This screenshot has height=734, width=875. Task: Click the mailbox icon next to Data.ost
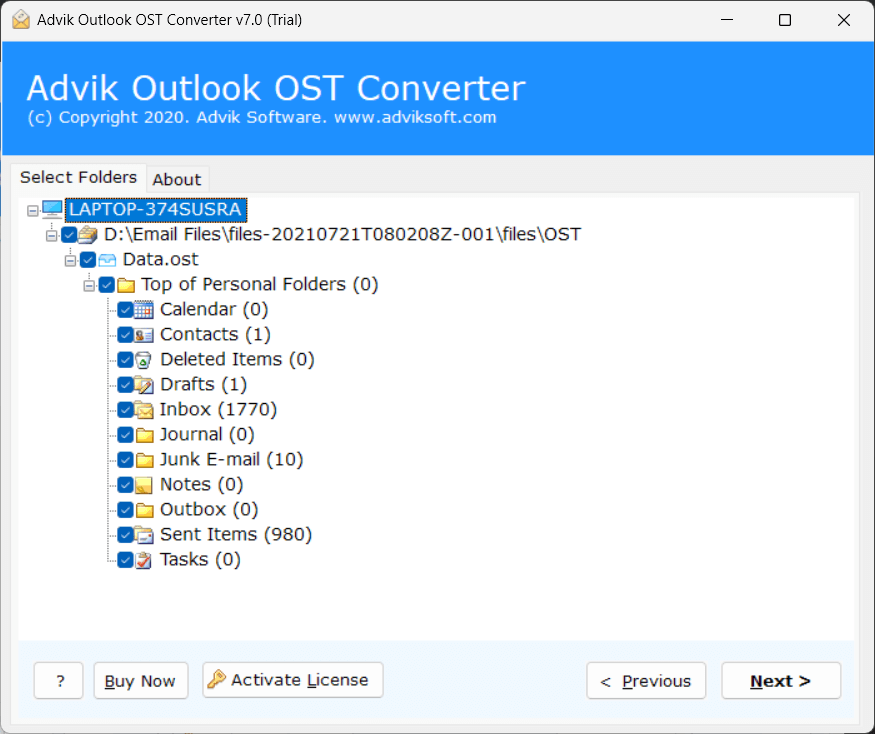pos(107,260)
